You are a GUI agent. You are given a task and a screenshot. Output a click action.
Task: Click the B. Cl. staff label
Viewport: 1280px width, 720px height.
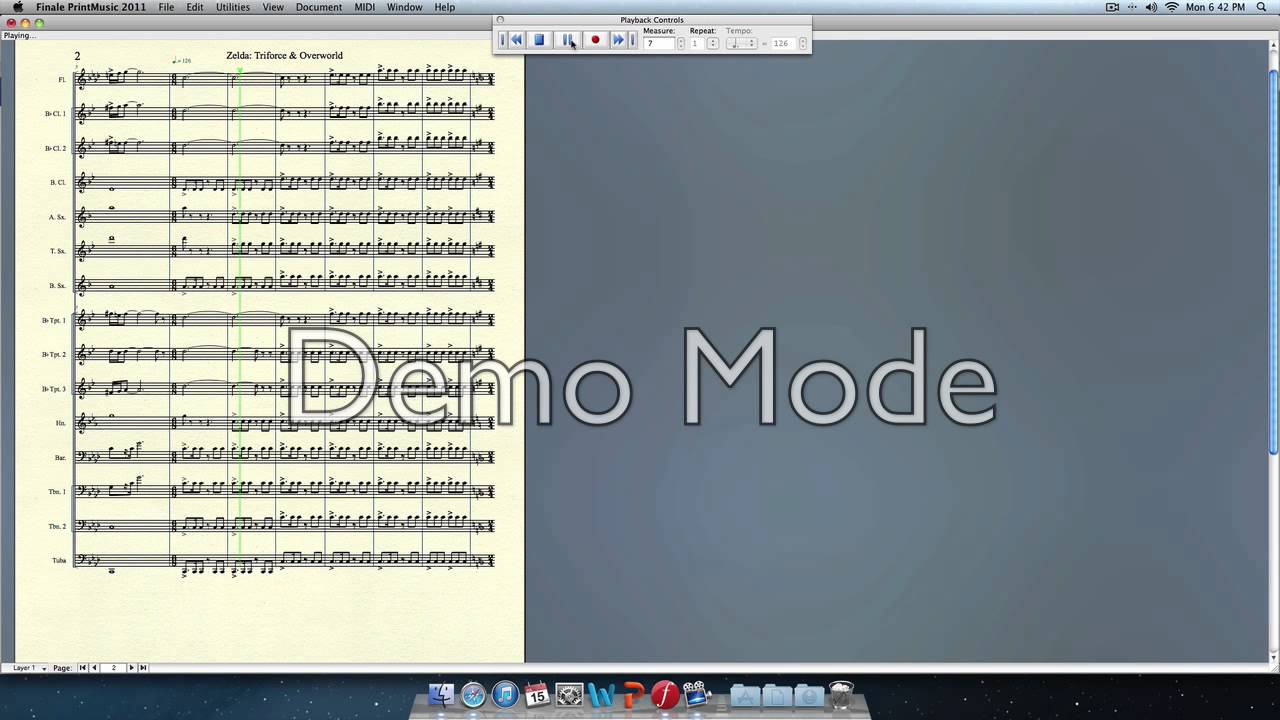point(58,182)
